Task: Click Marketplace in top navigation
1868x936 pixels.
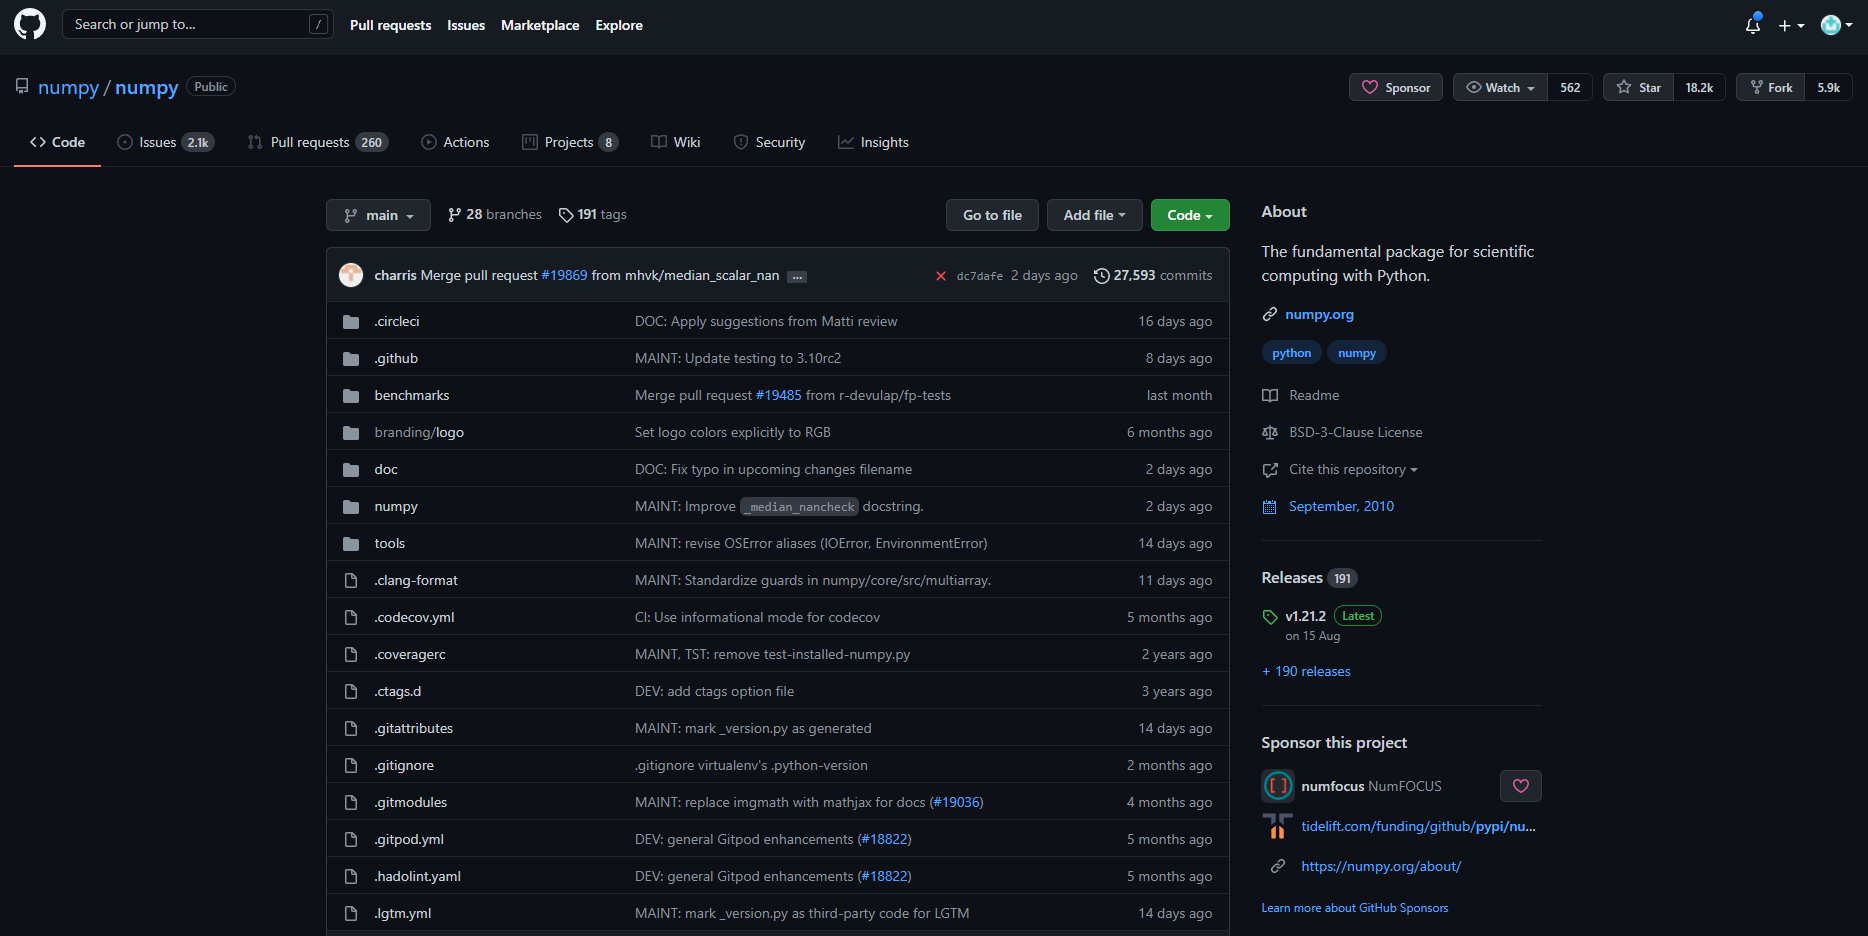Action: [x=540, y=25]
